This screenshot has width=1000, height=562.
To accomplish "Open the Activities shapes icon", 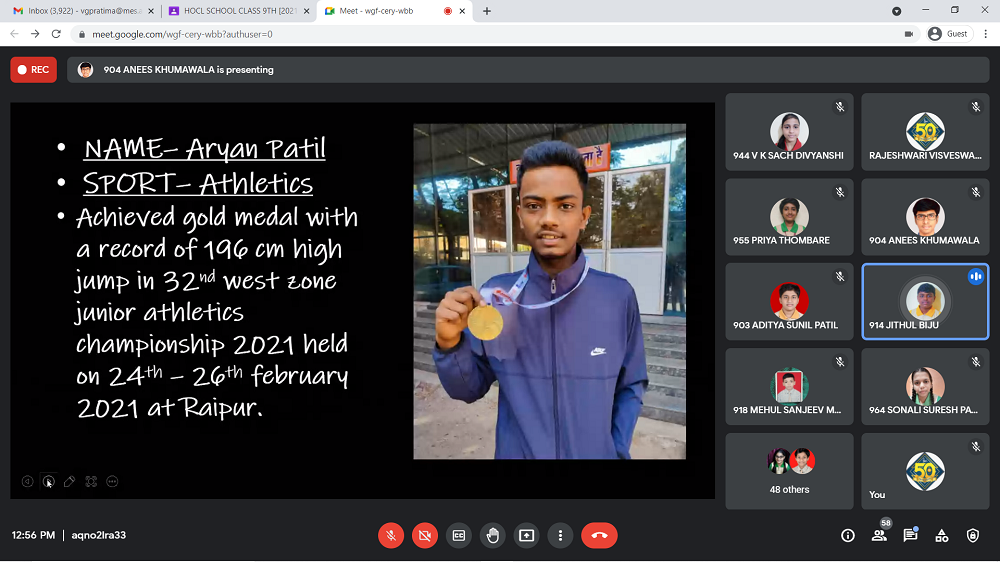I will click(x=941, y=535).
